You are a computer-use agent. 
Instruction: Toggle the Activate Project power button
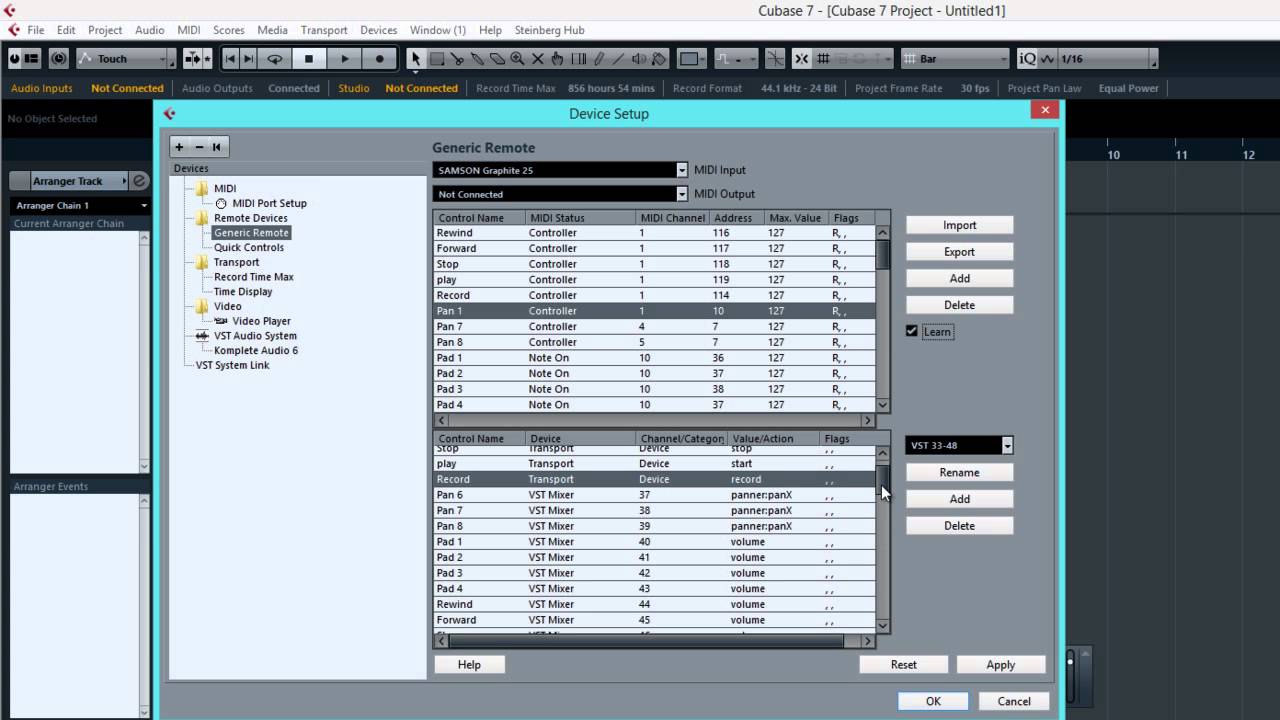[x=14, y=59]
